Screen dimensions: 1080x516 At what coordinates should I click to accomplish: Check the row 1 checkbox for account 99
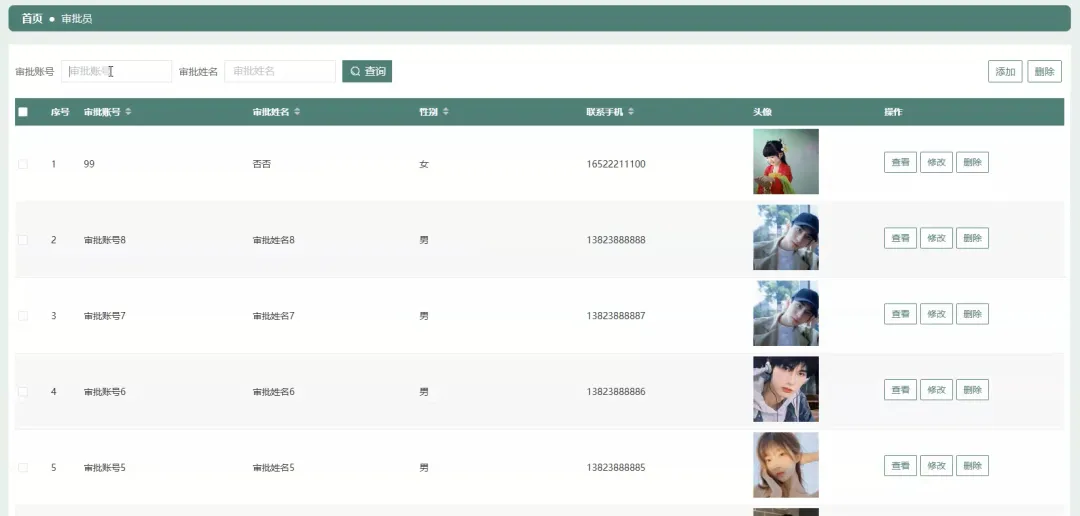point(23,164)
